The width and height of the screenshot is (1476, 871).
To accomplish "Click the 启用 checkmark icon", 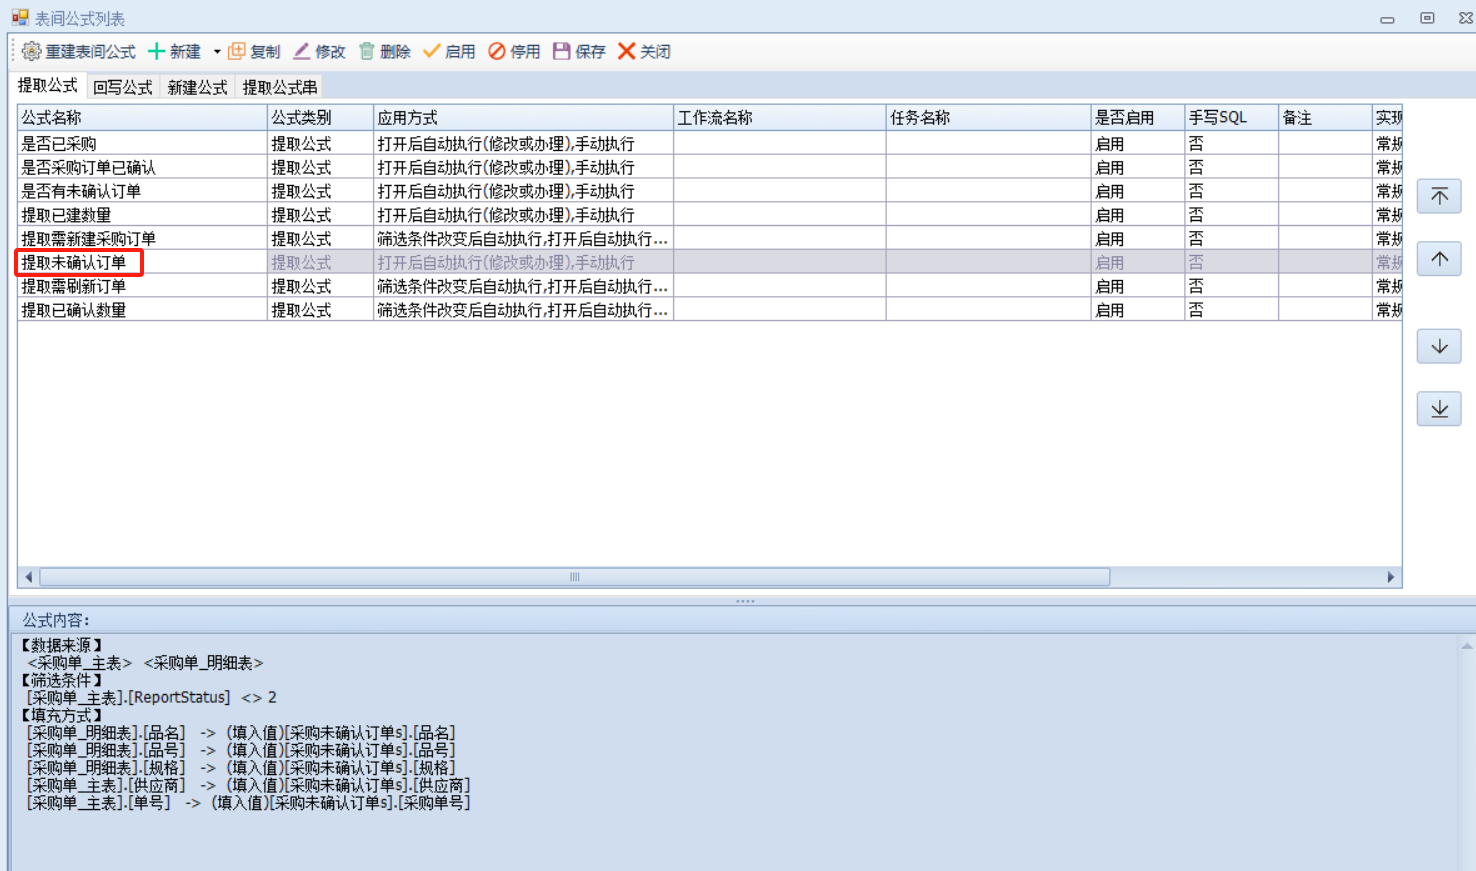I will point(432,51).
